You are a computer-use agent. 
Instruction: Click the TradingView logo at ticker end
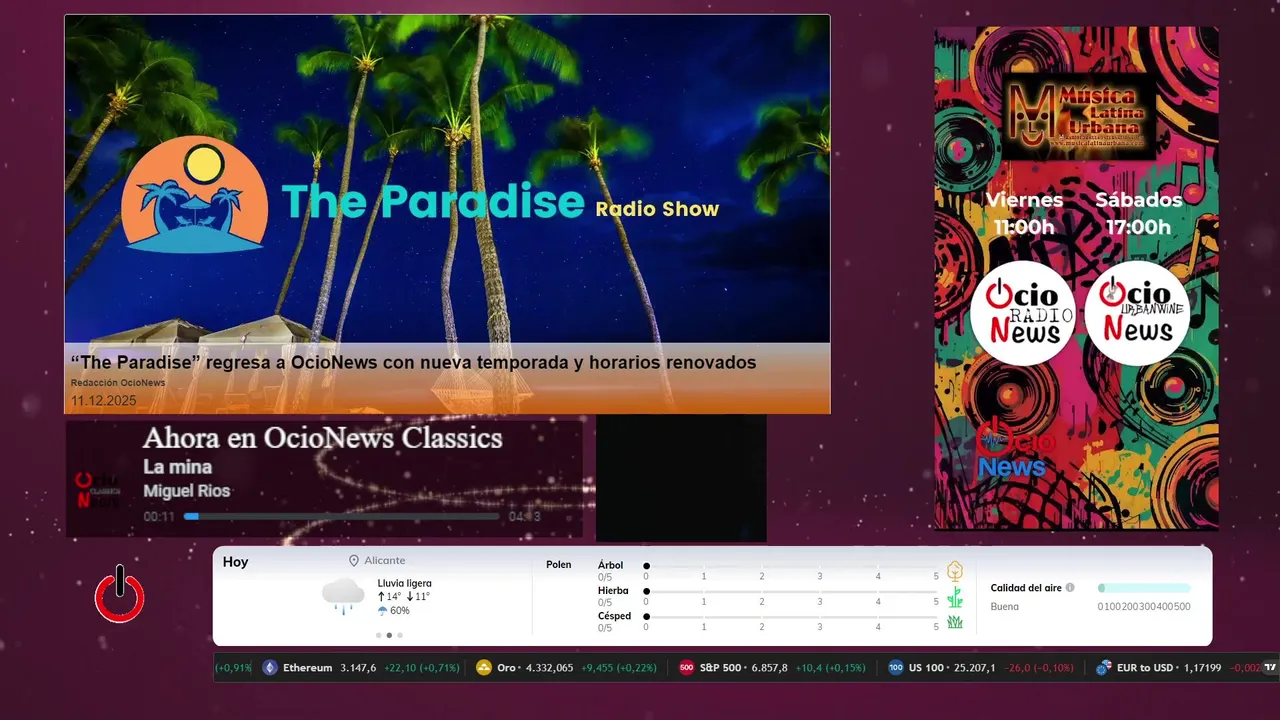click(1270, 668)
